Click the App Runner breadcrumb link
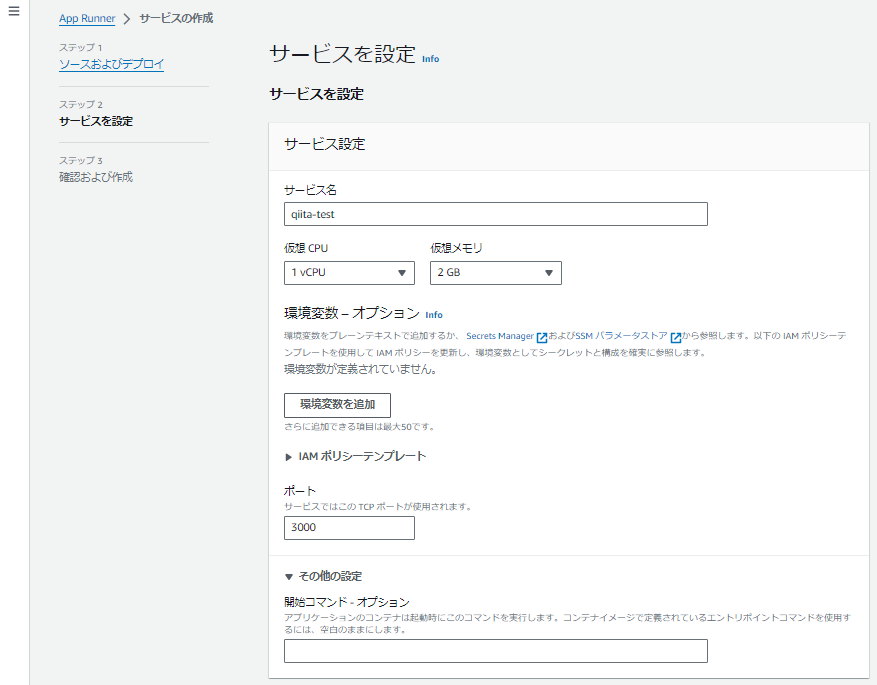Image resolution: width=877 pixels, height=685 pixels. pyautogui.click(x=87, y=18)
